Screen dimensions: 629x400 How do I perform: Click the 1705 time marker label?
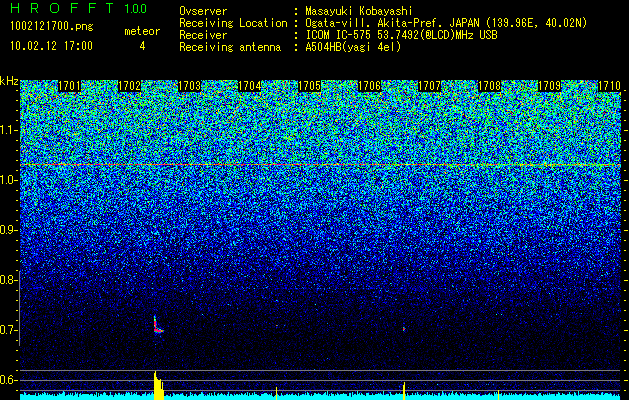310,86
